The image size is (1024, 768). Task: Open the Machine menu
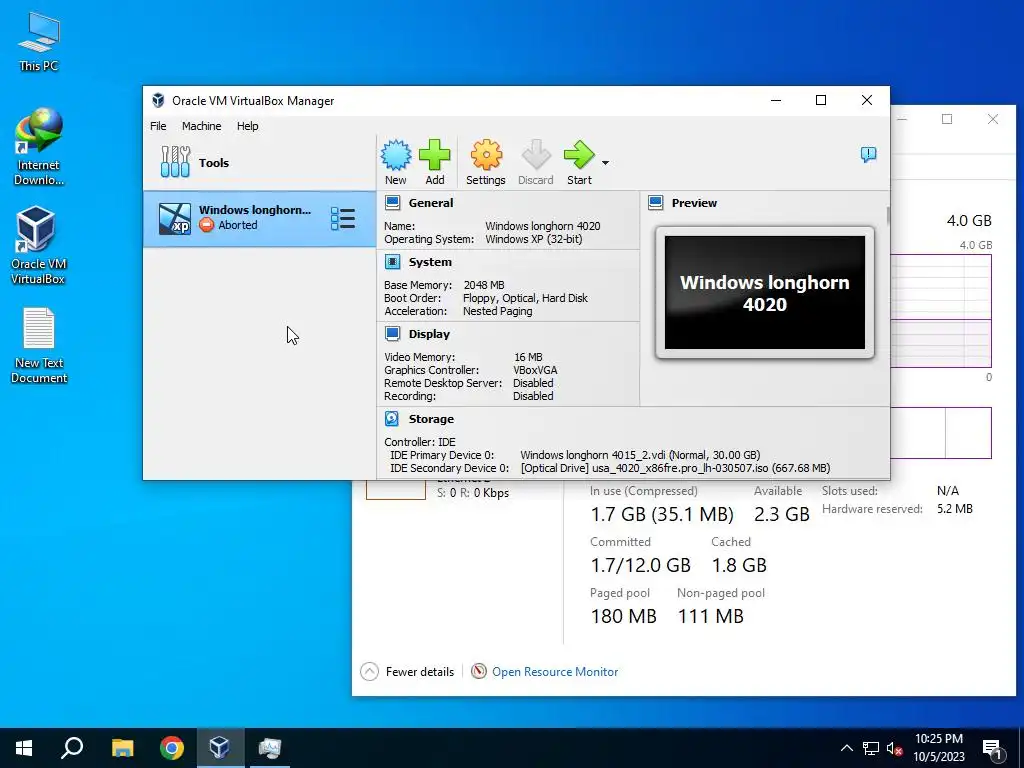click(x=201, y=126)
